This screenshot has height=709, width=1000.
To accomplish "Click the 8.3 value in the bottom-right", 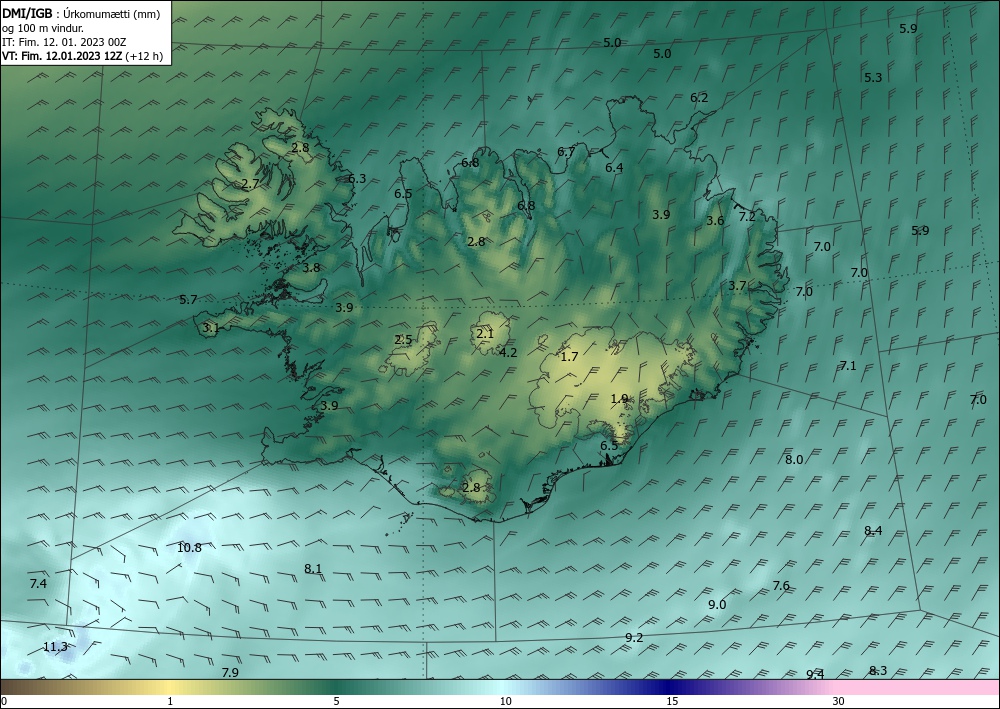I will (878, 671).
